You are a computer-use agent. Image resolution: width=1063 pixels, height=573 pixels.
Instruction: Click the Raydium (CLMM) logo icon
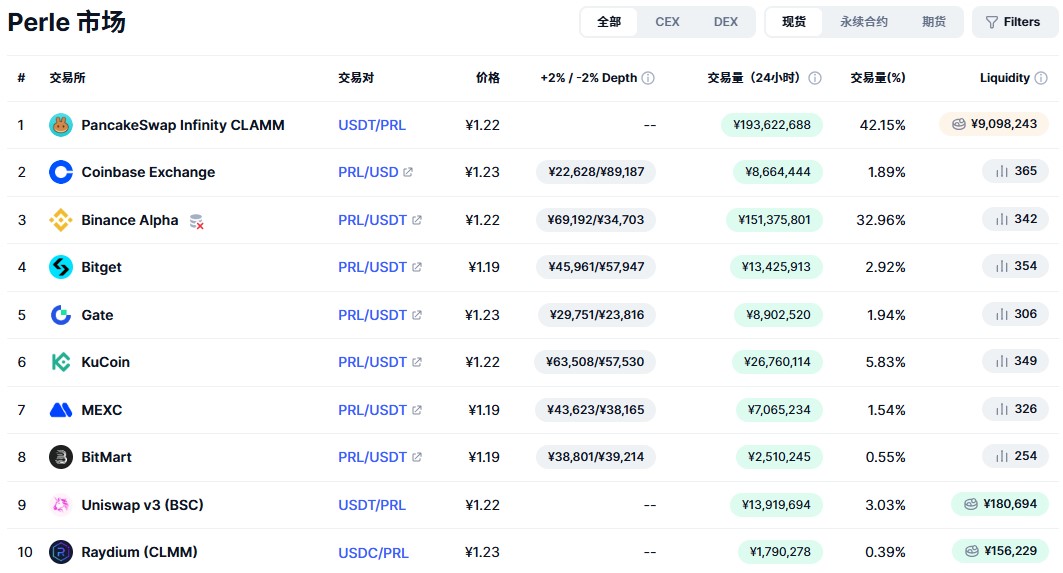[61, 552]
